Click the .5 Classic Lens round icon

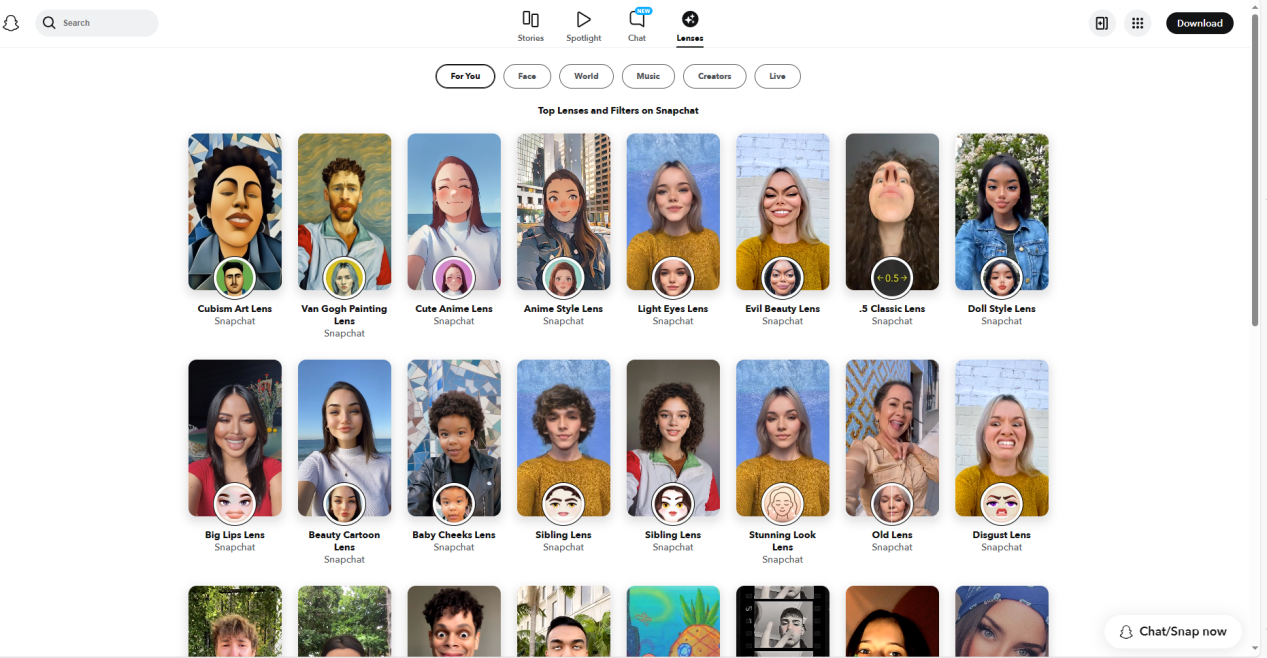pyautogui.click(x=892, y=278)
